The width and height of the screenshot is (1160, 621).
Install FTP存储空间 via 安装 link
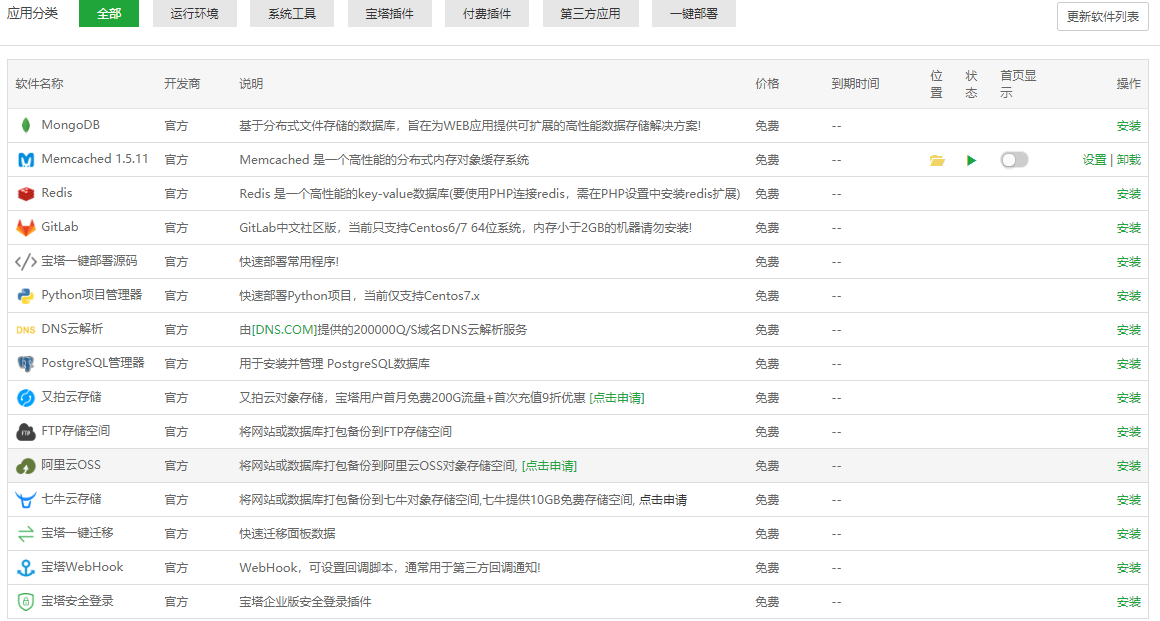coord(1129,432)
